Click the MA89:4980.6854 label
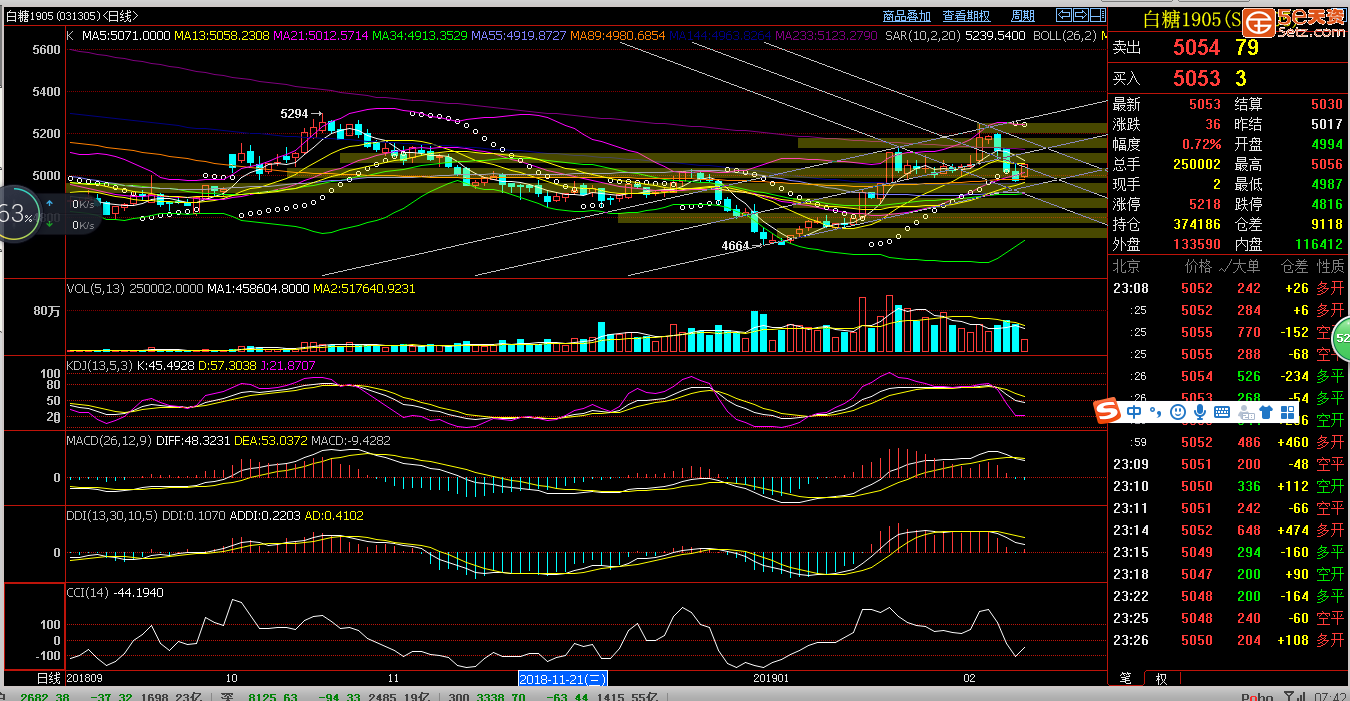 click(618, 35)
